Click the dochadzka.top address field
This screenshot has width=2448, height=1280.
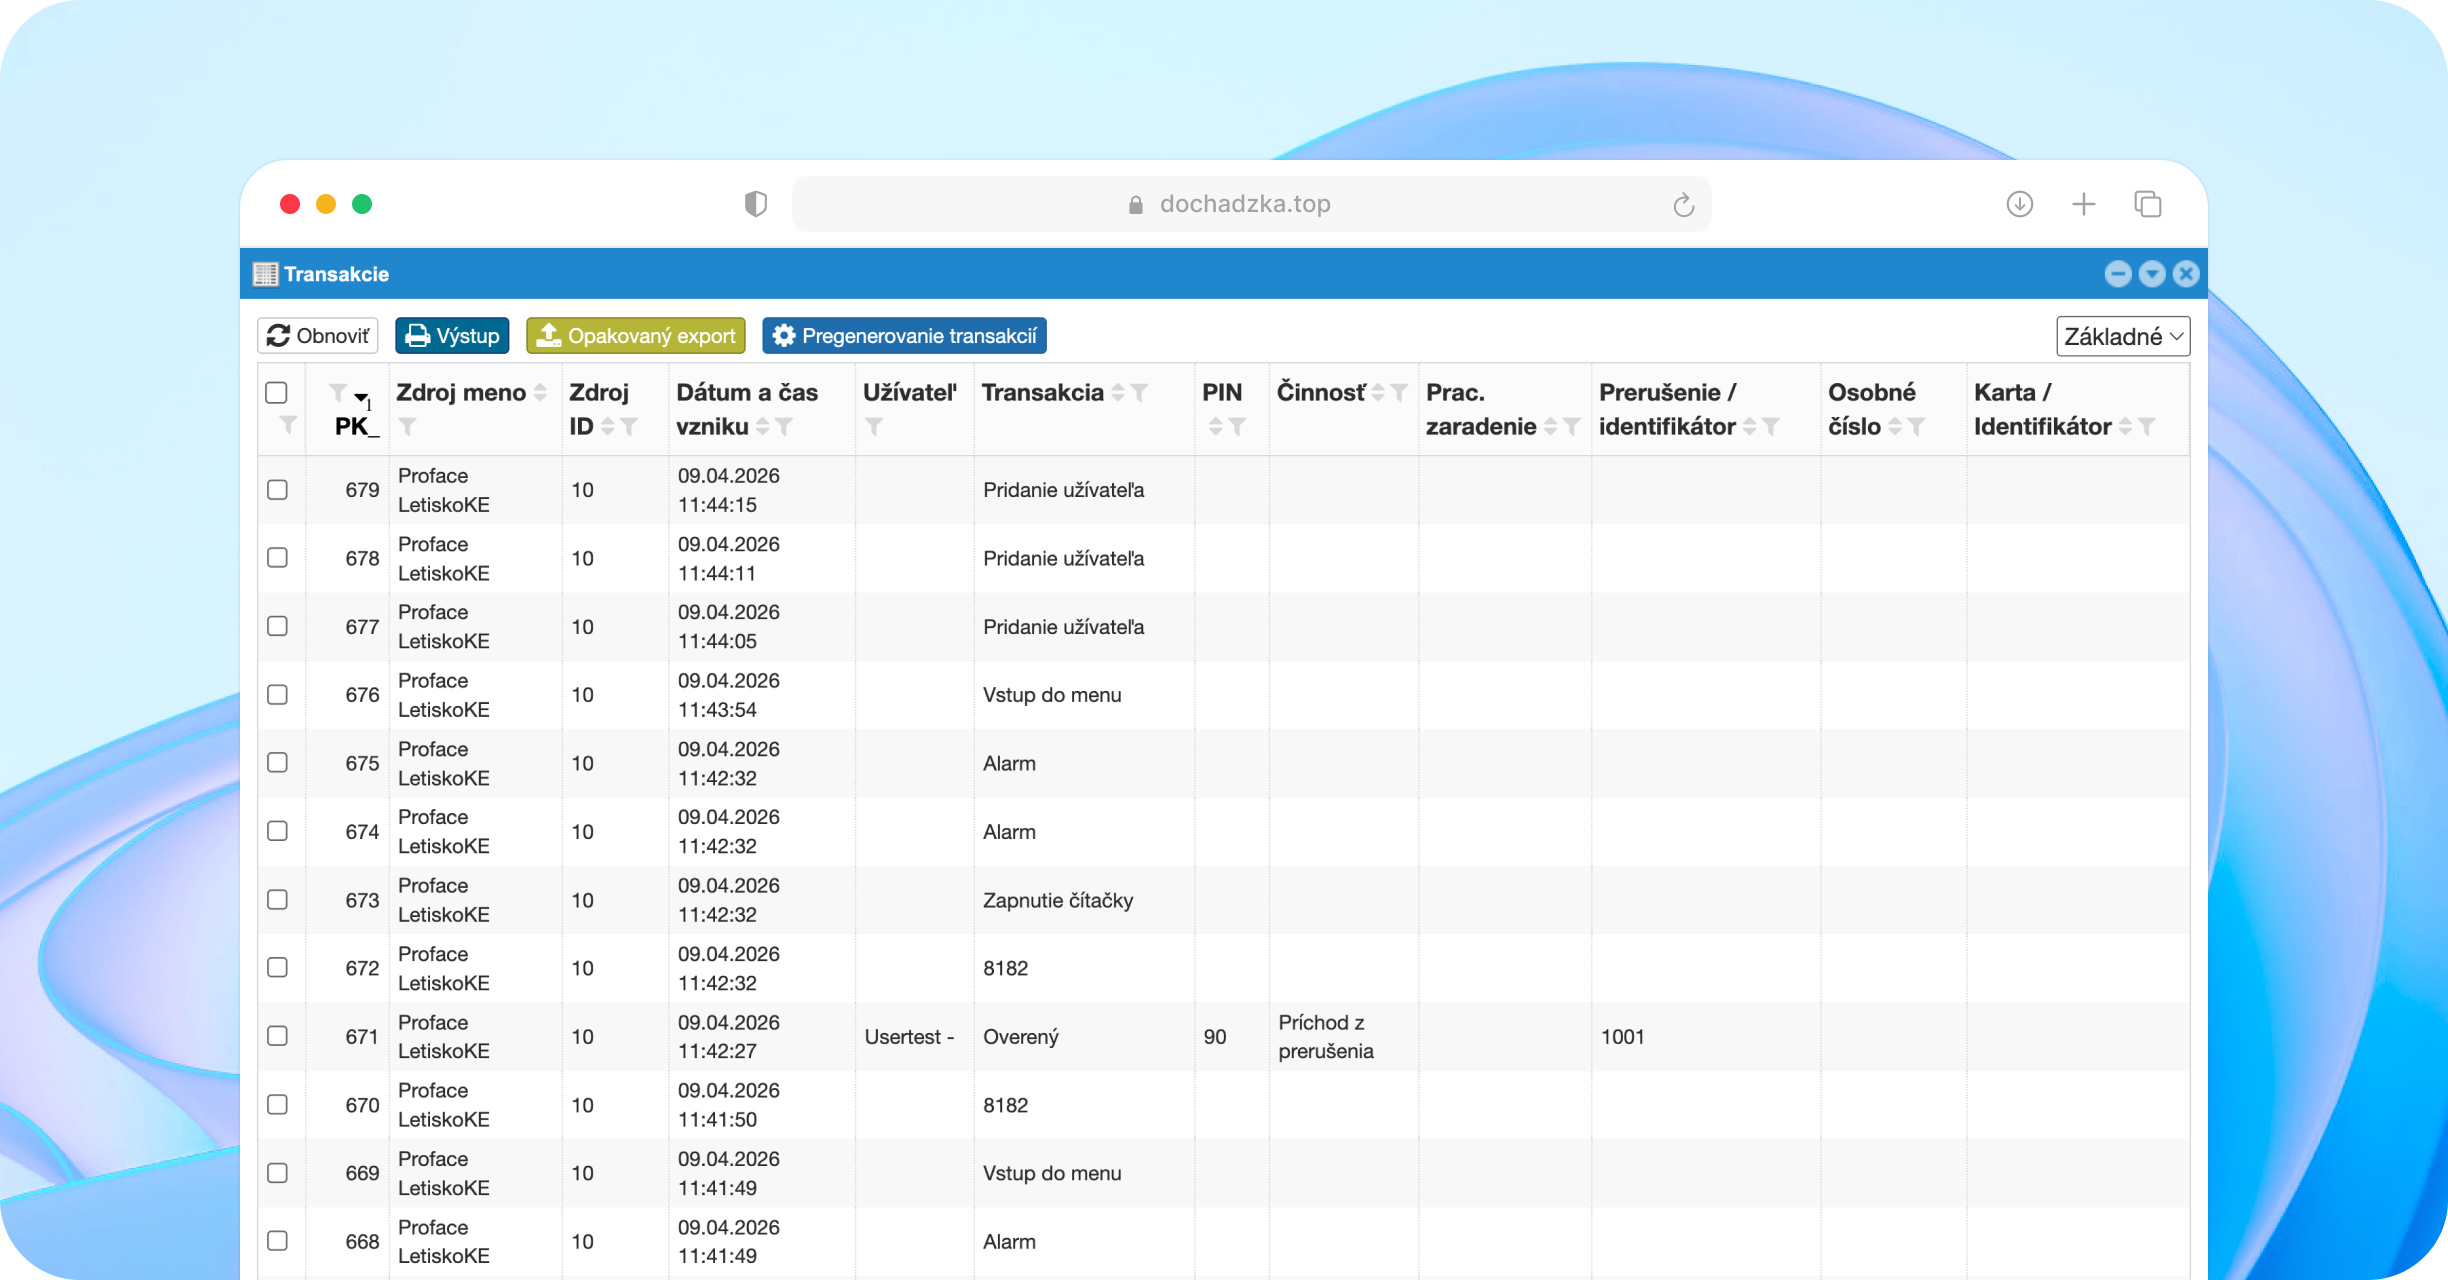click(1251, 204)
